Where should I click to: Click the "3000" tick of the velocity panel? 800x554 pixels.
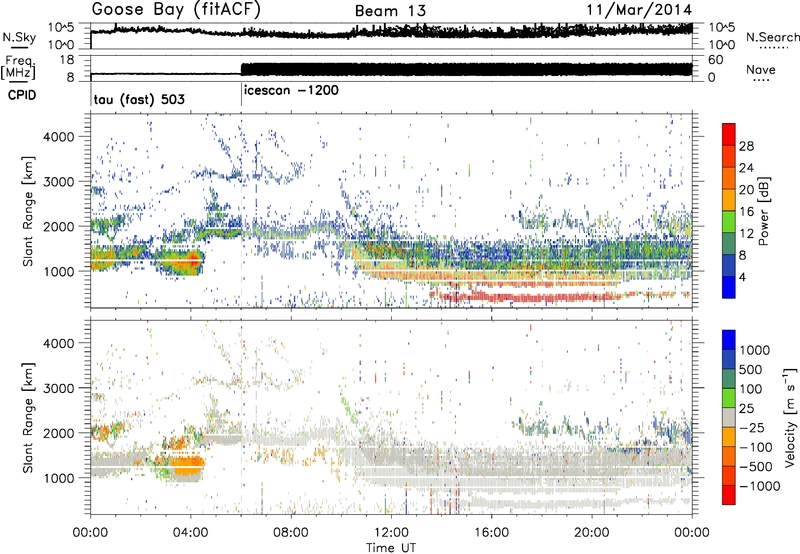(x=58, y=388)
